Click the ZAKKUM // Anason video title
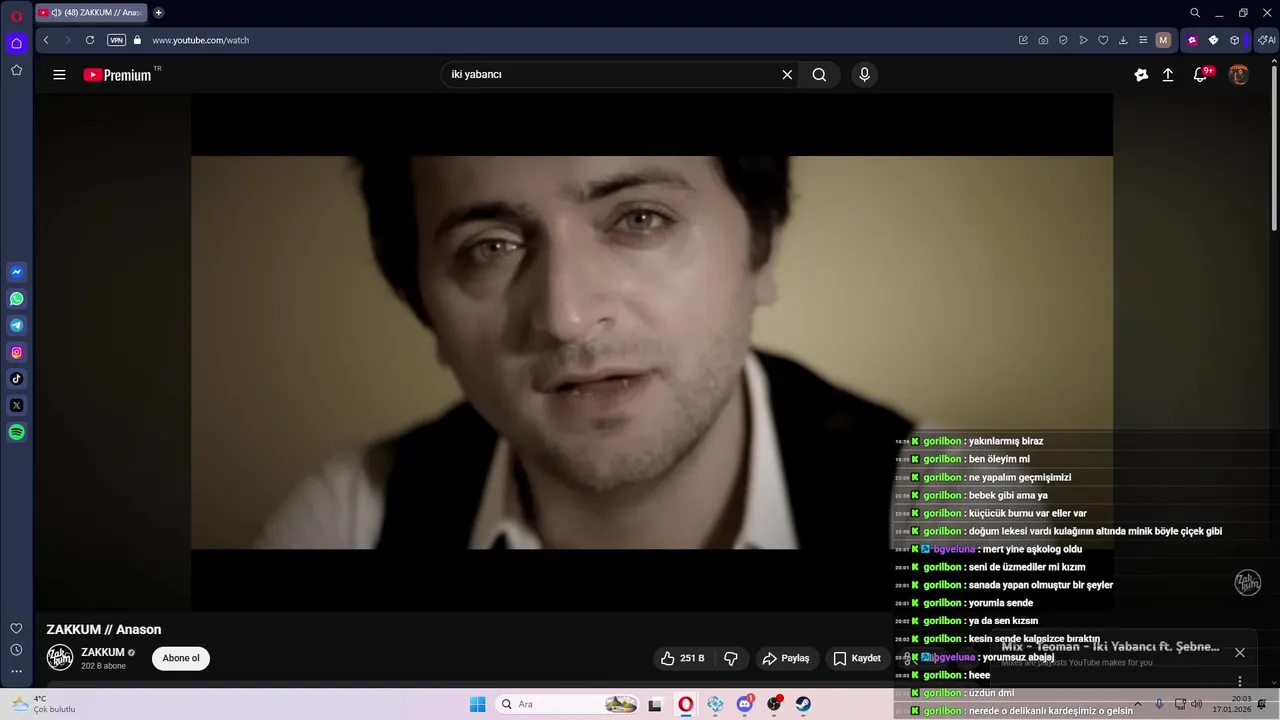Viewport: 1280px width, 720px height. click(x=104, y=629)
